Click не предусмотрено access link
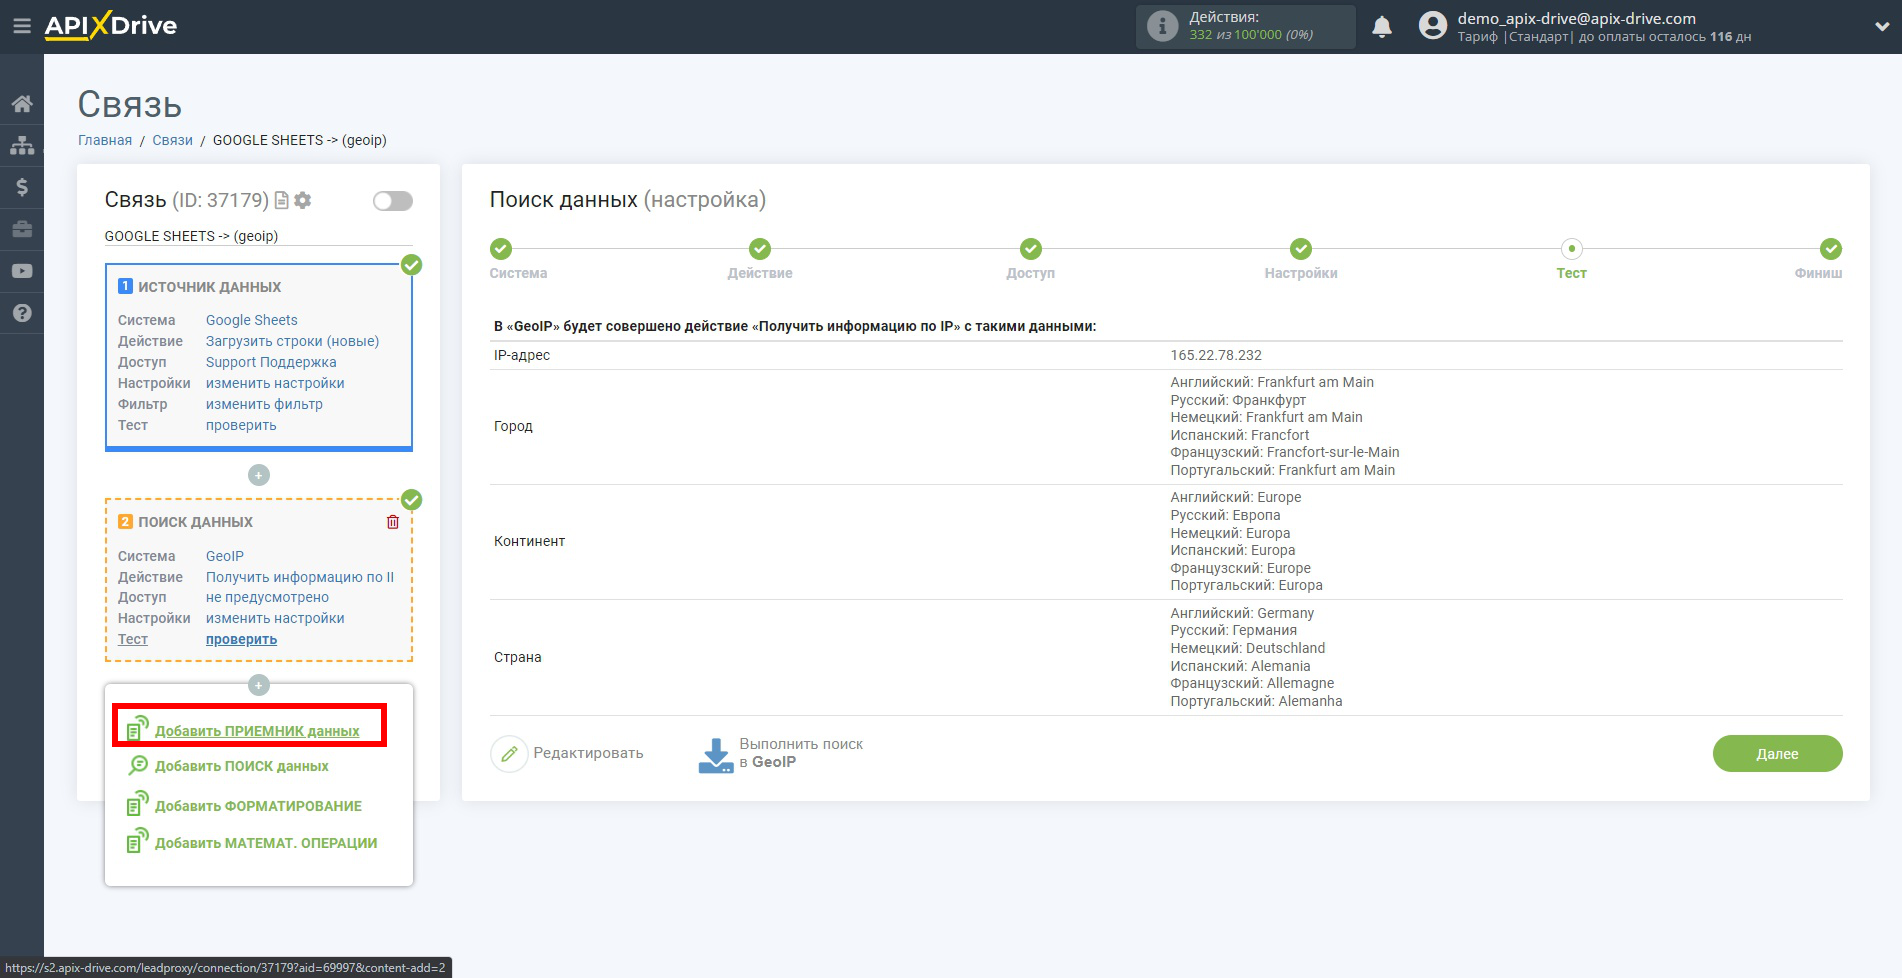Image resolution: width=1902 pixels, height=978 pixels. [267, 597]
